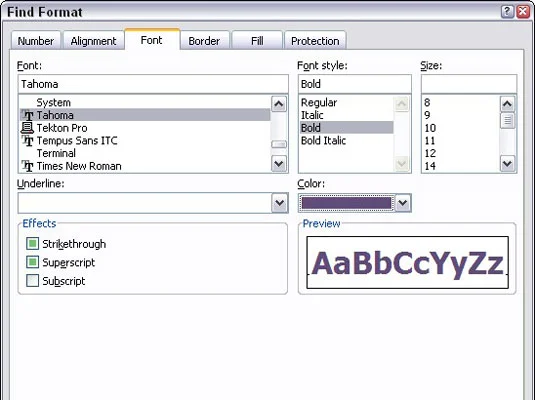Click the TrueType icon beside Tempus Sans ITC

pyautogui.click(x=28, y=141)
